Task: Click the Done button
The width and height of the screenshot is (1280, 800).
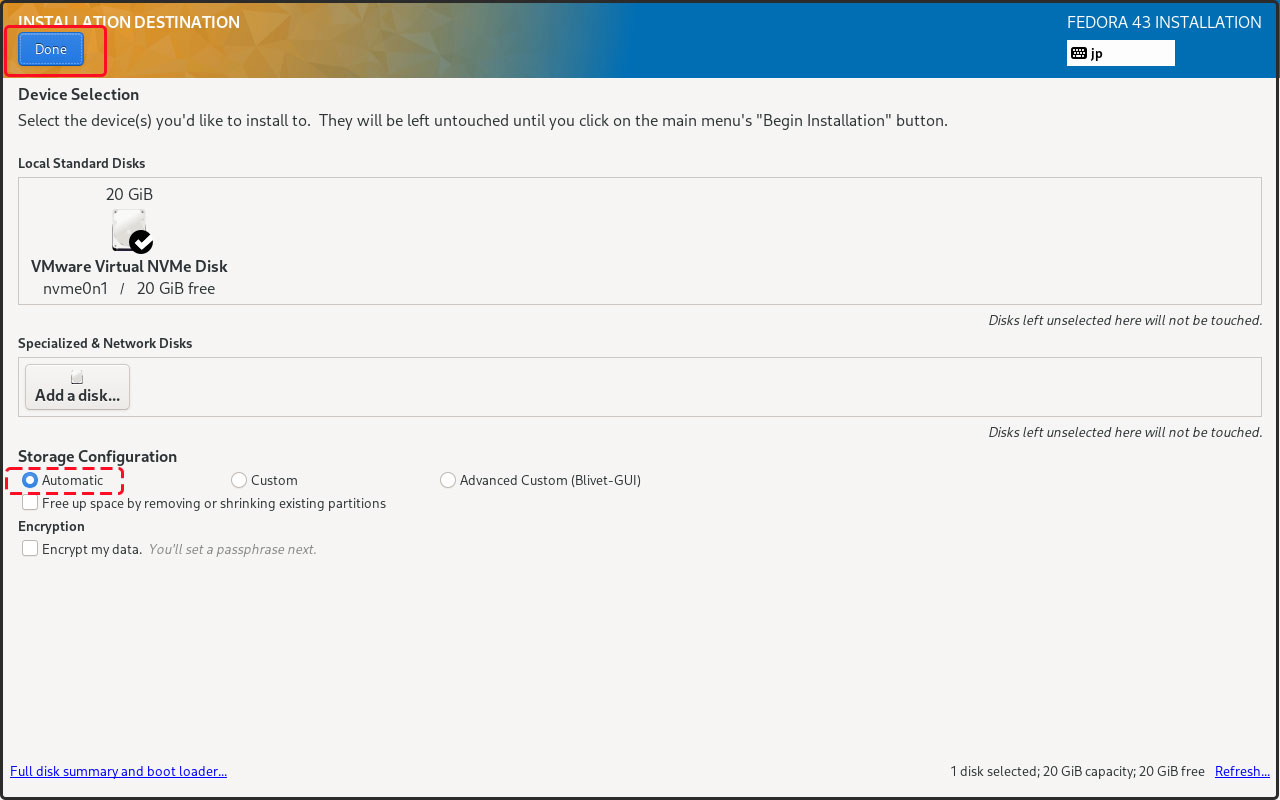Action: [x=51, y=49]
